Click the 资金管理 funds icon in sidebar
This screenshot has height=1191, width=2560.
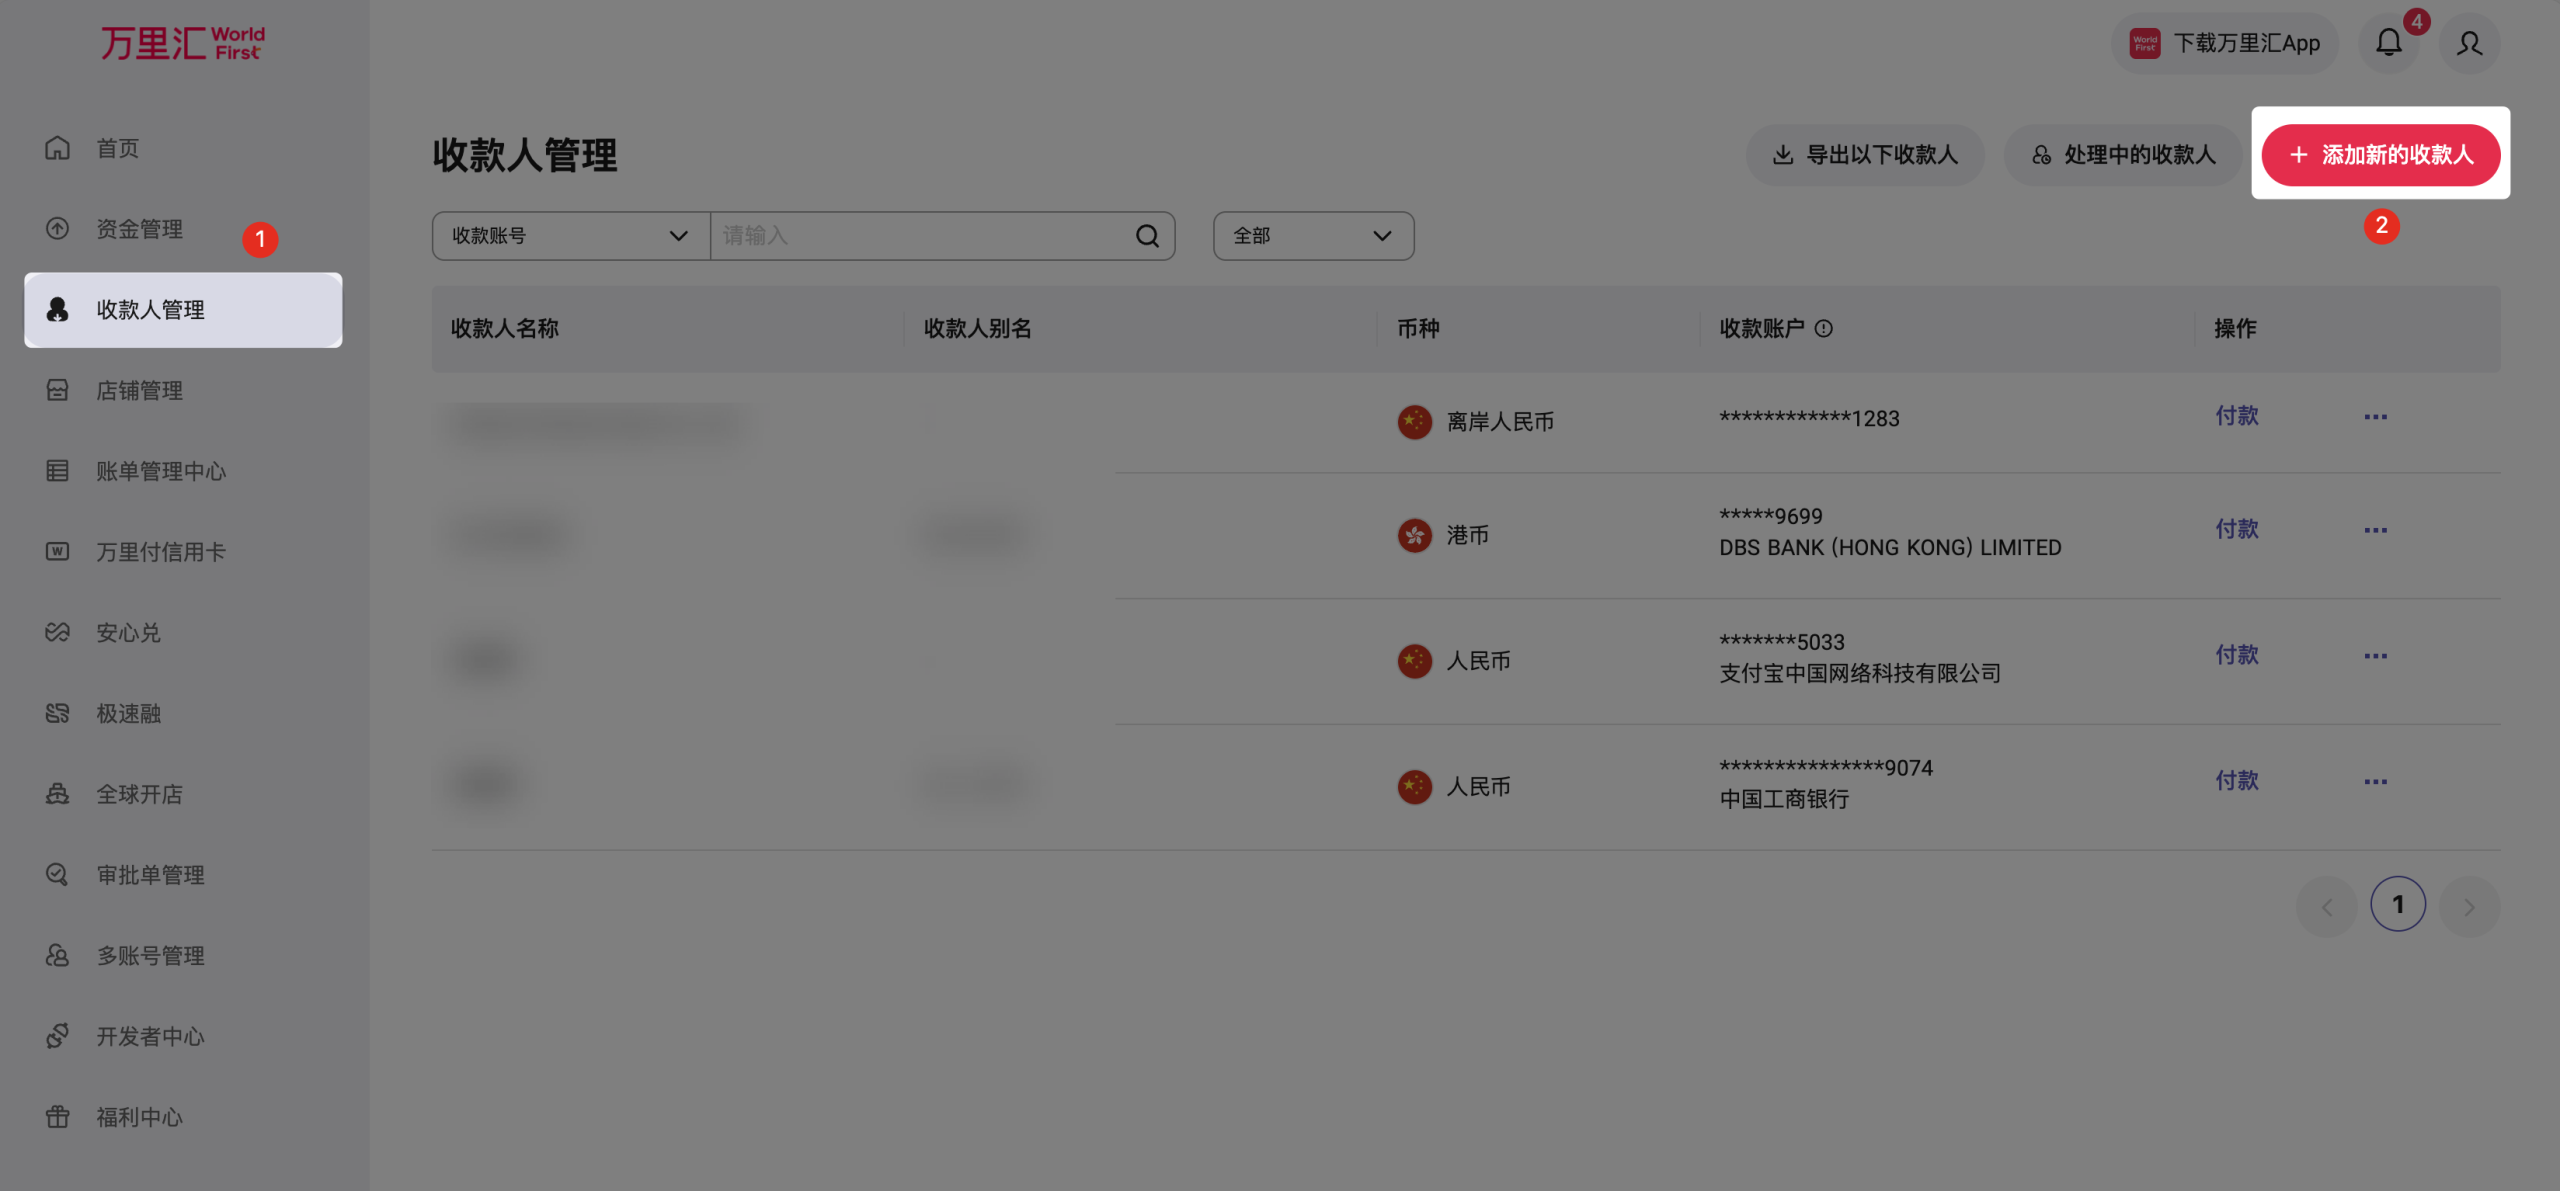pyautogui.click(x=57, y=228)
